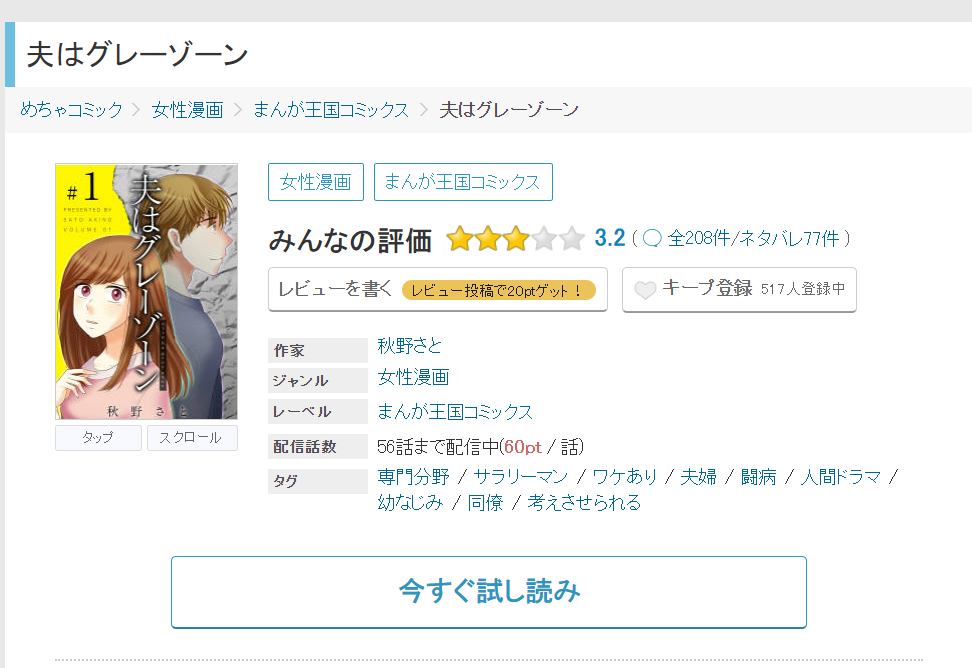This screenshot has width=972, height=668.
Task: Click レビューを書く button
Action: 438,289
